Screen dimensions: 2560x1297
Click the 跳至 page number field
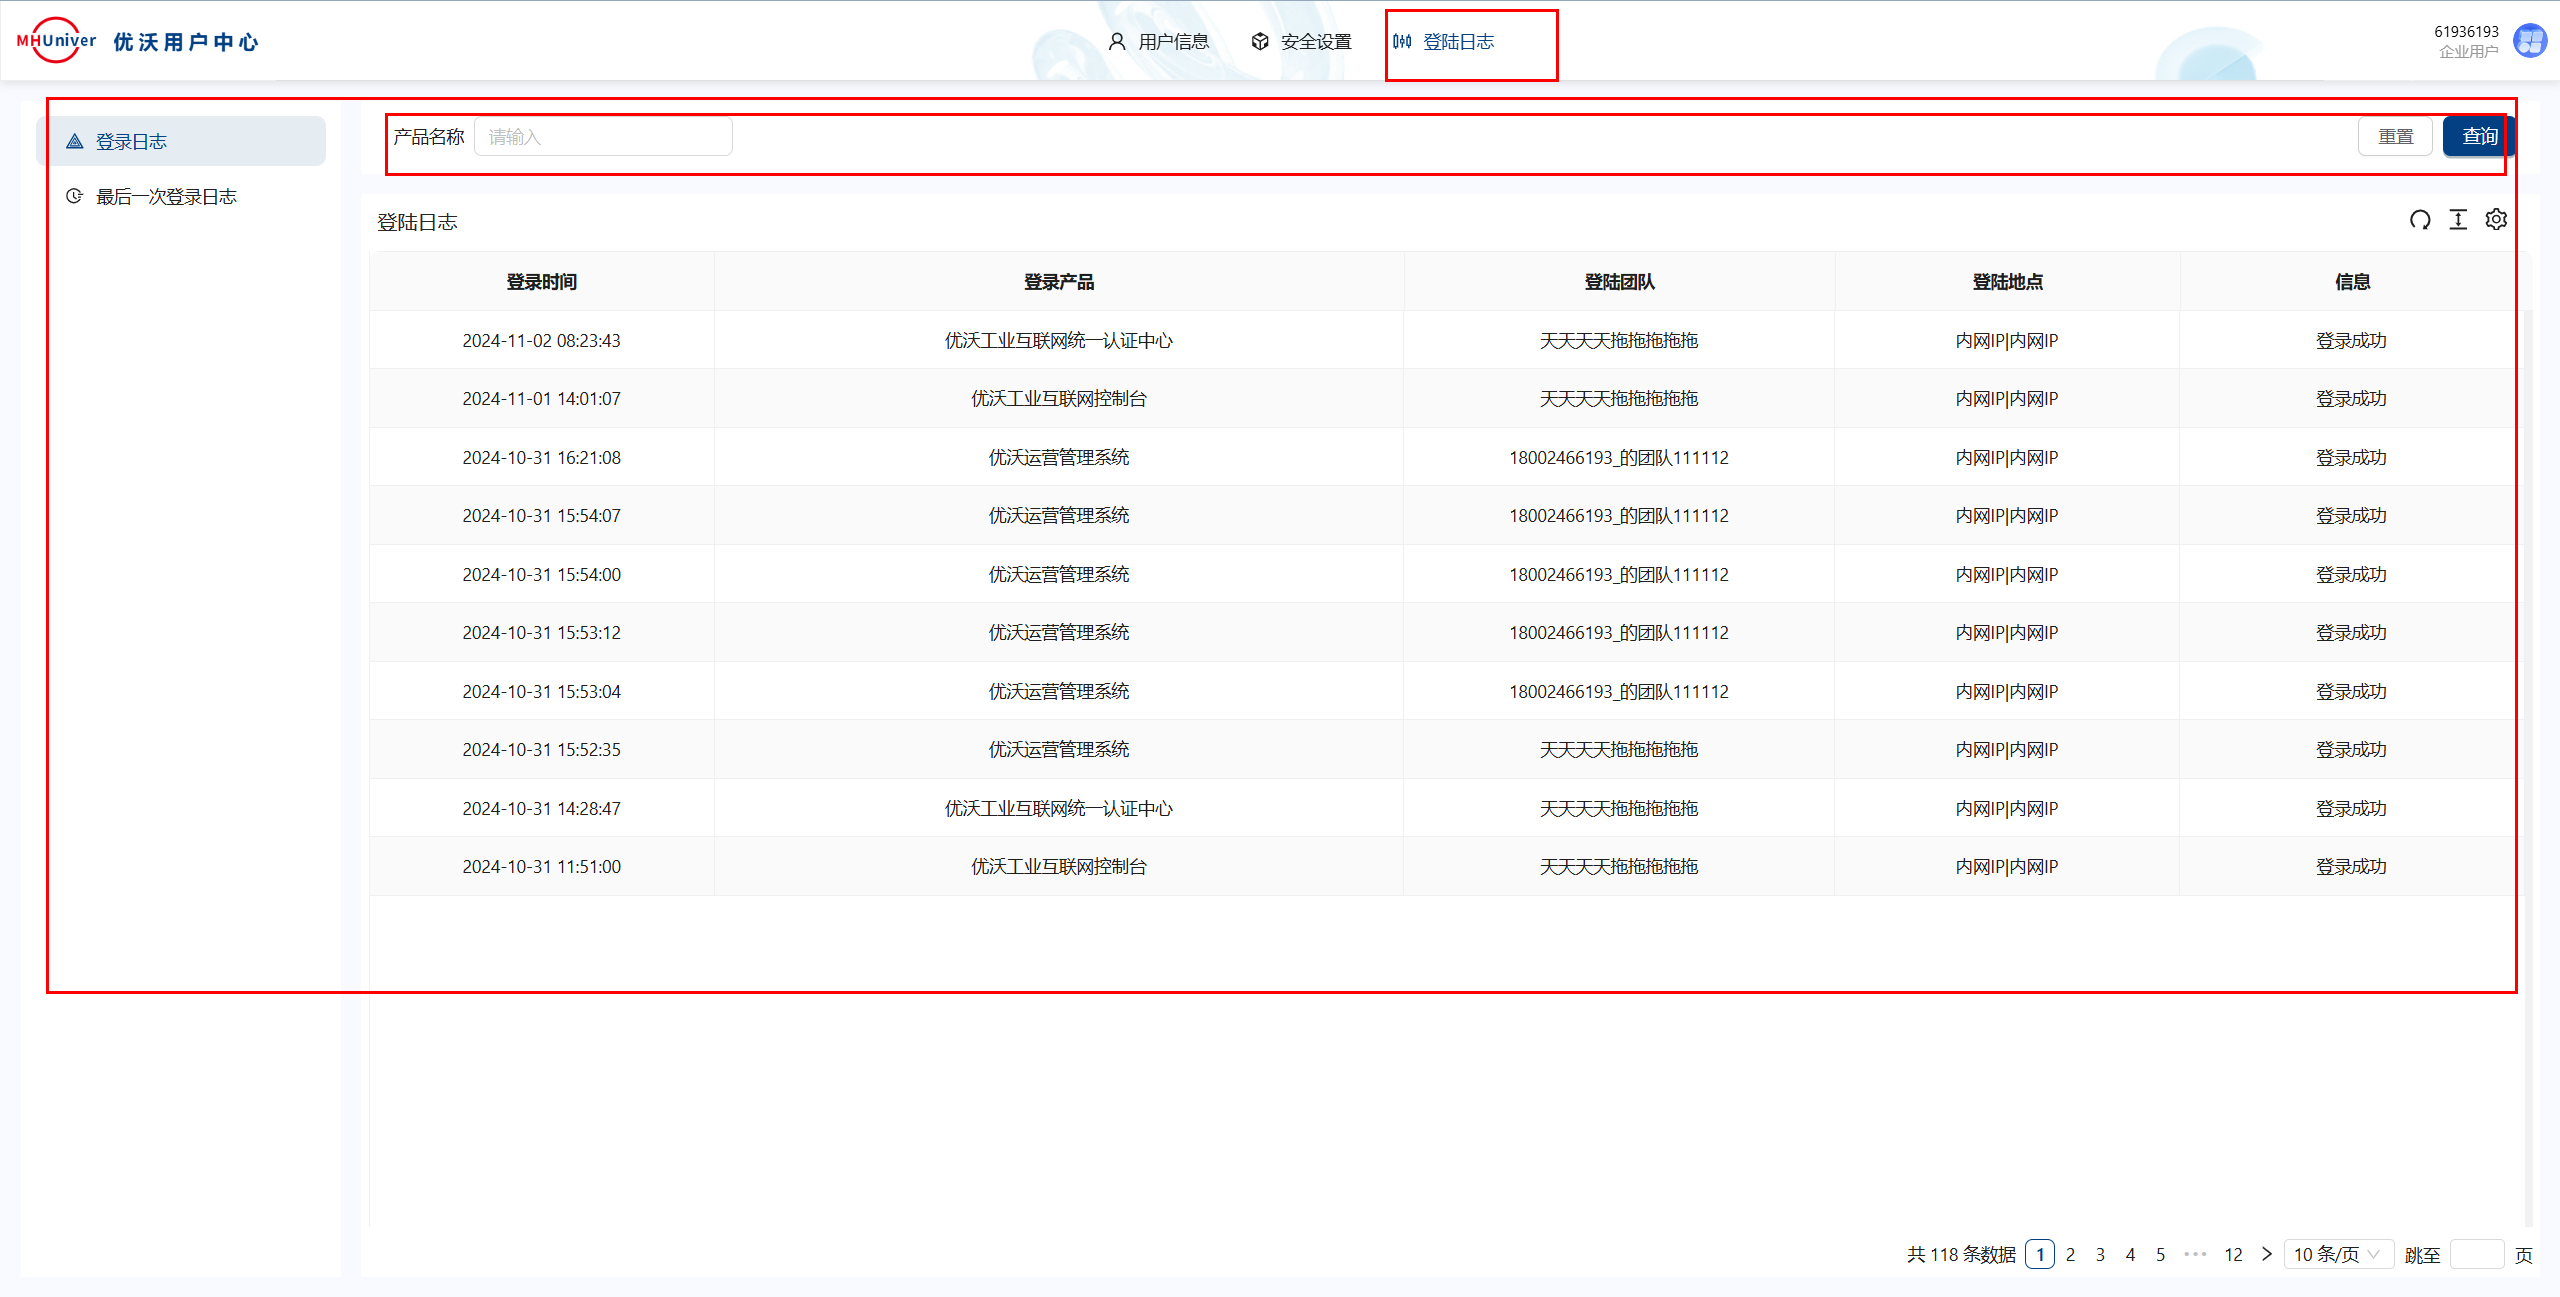2477,1254
